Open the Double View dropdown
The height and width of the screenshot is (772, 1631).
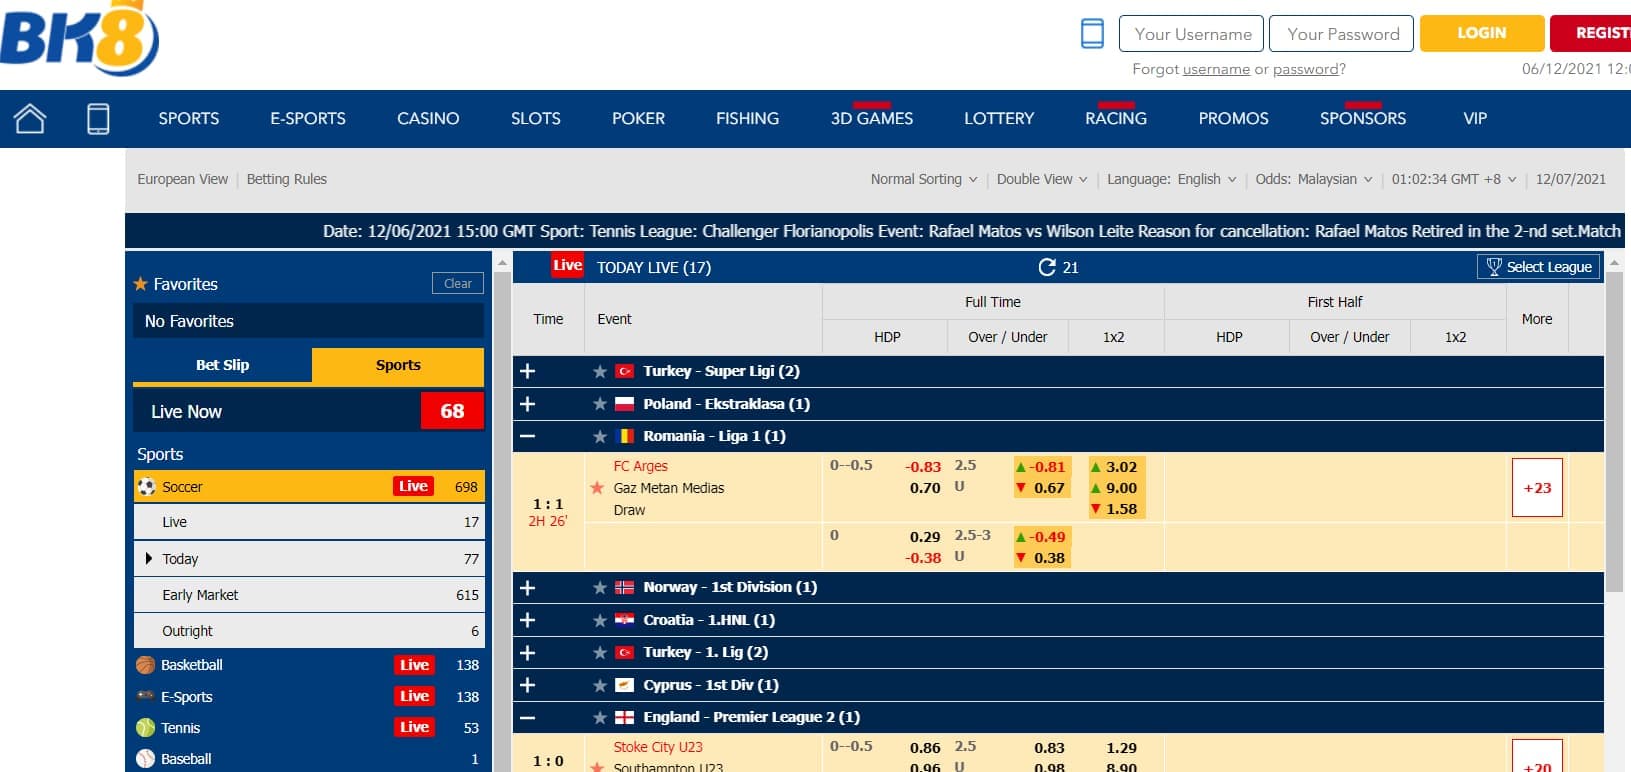coord(1042,179)
